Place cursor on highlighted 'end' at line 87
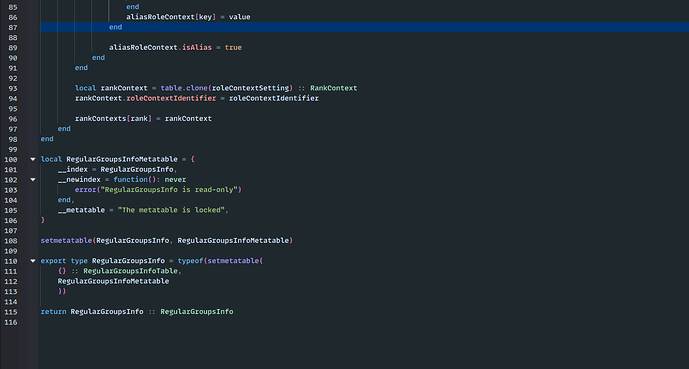The height and width of the screenshot is (369, 689). (x=116, y=27)
